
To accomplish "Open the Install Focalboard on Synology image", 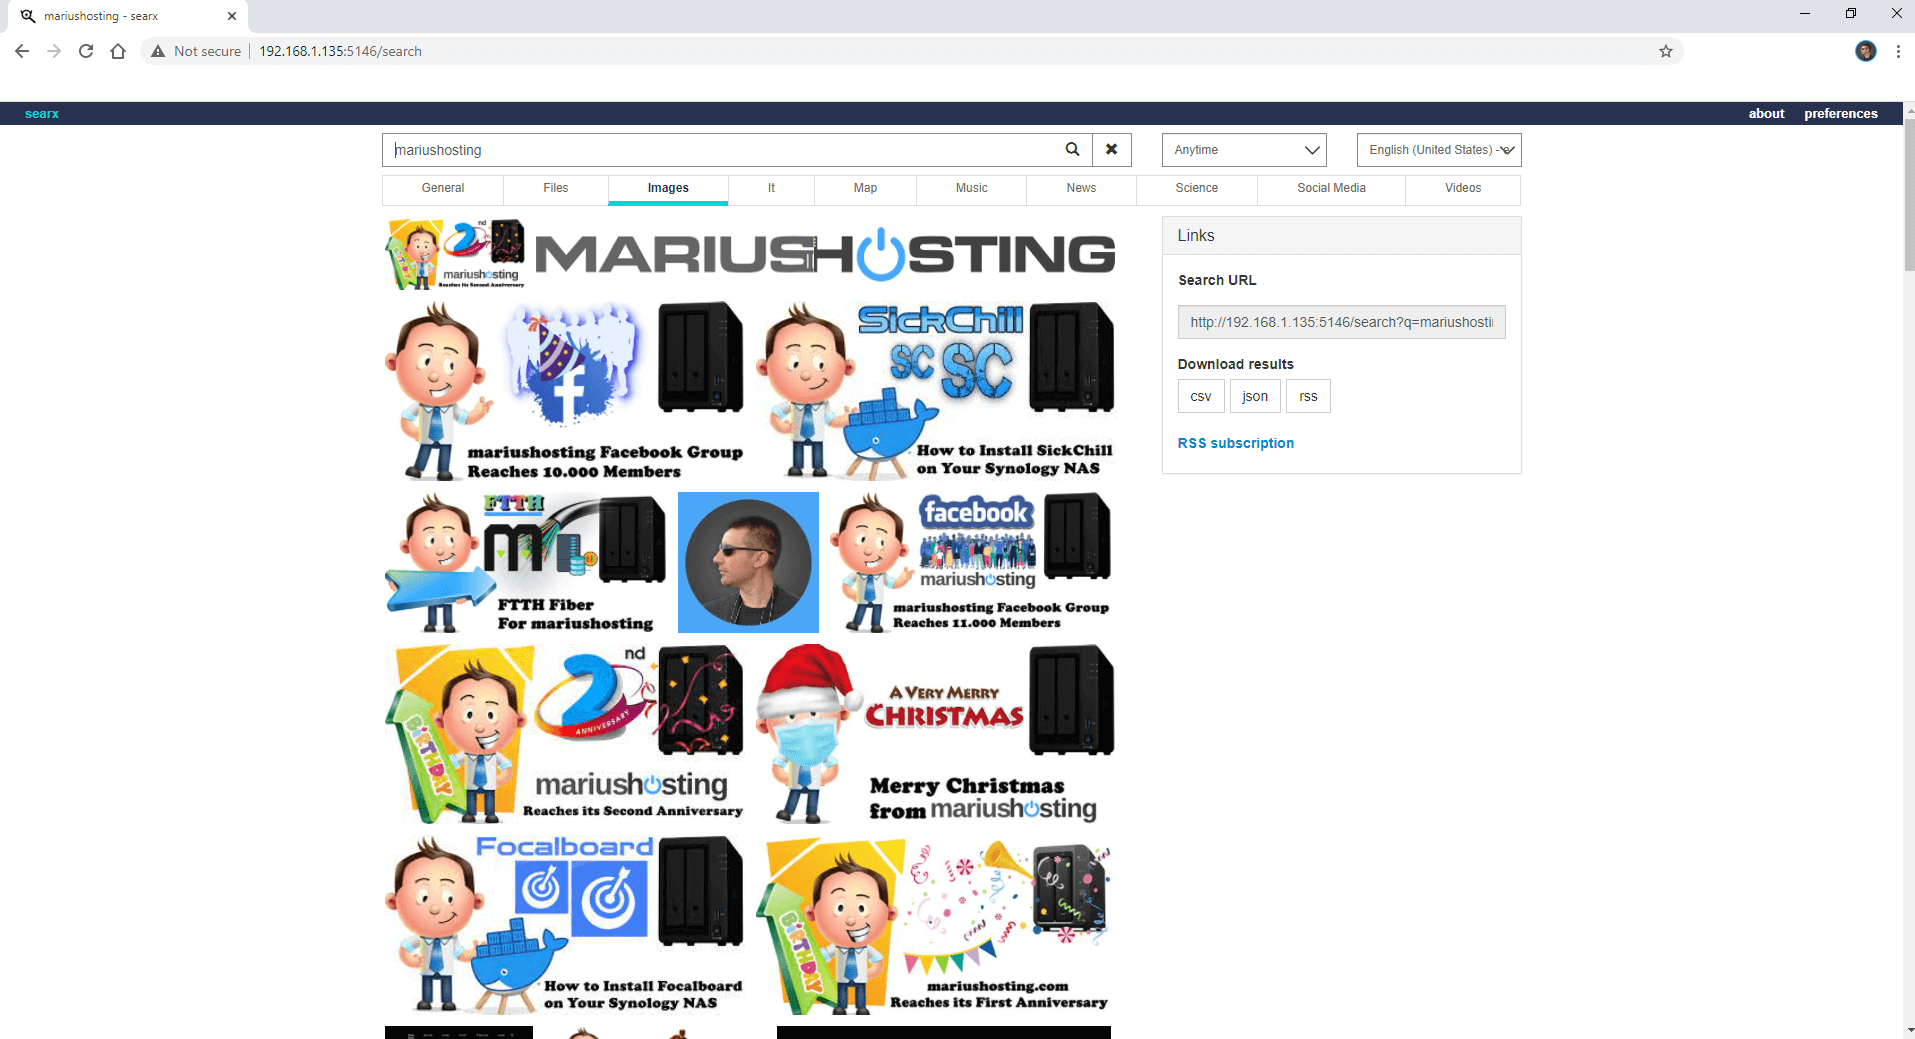I will pyautogui.click(x=566, y=925).
